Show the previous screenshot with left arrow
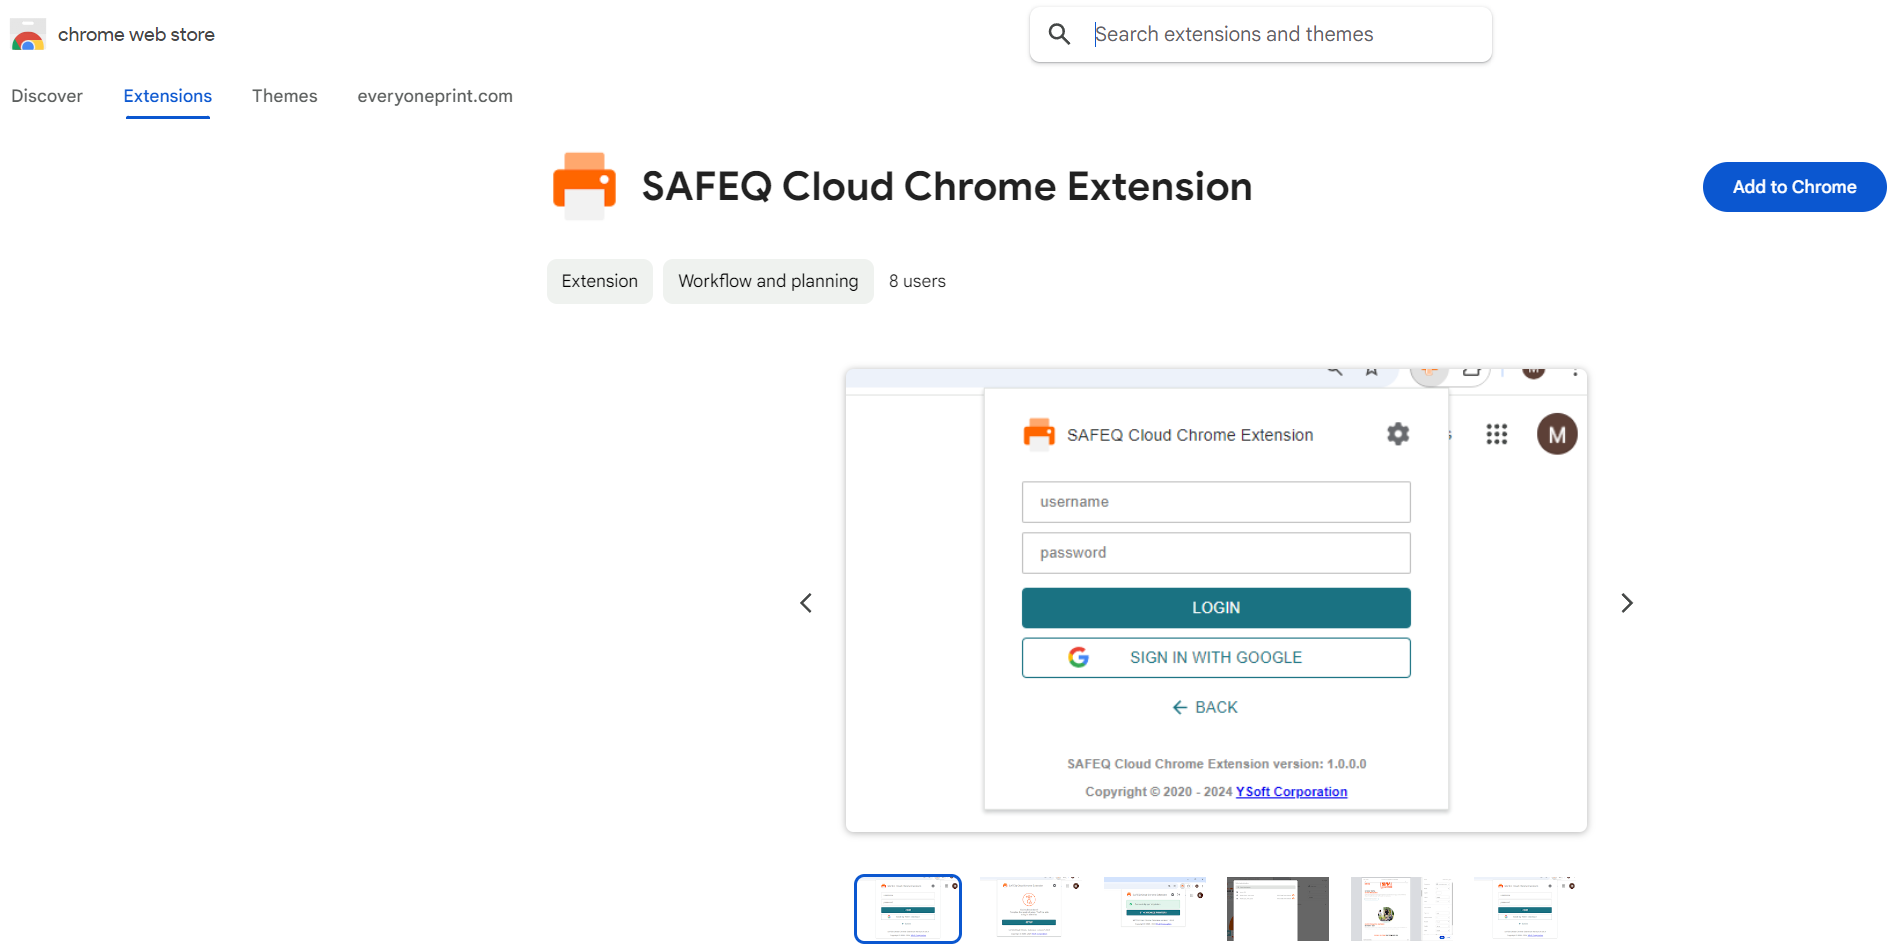This screenshot has width=1903, height=948. coord(806,603)
